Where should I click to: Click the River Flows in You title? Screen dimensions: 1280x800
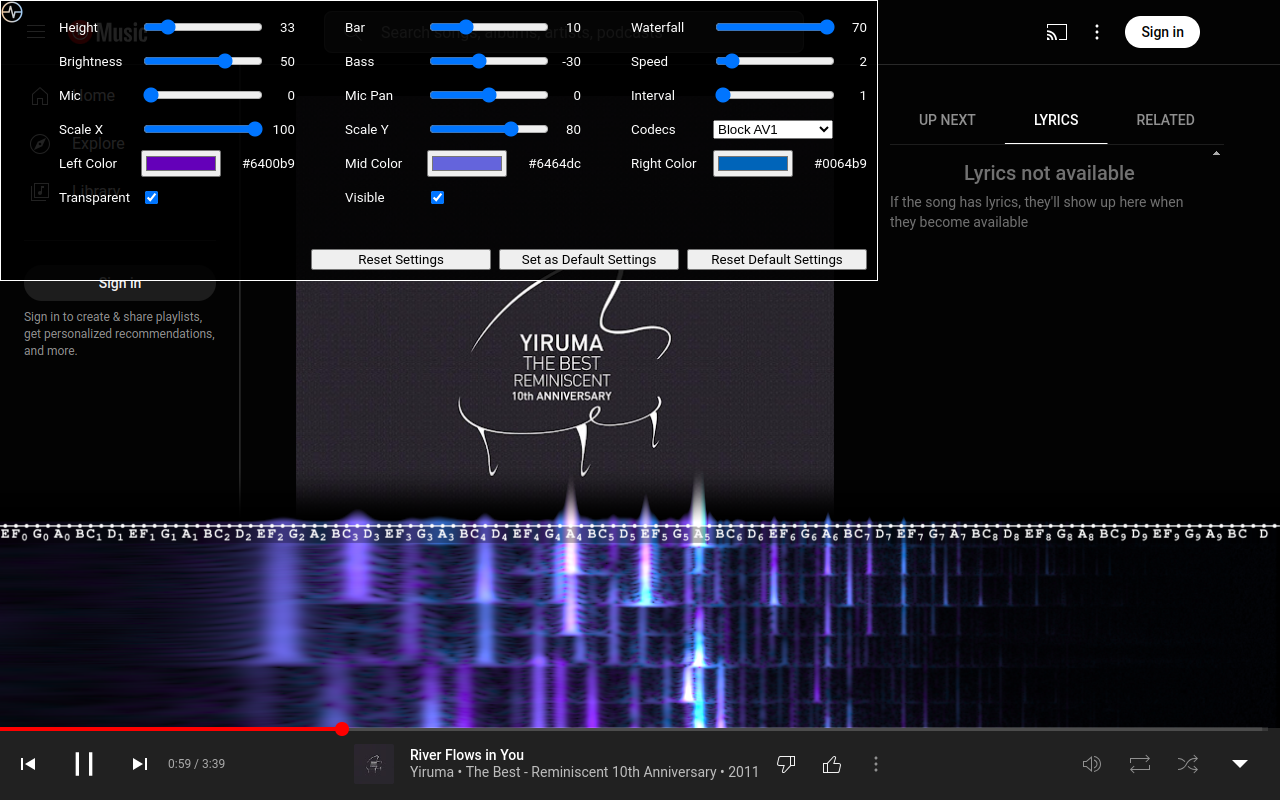pyautogui.click(x=467, y=755)
